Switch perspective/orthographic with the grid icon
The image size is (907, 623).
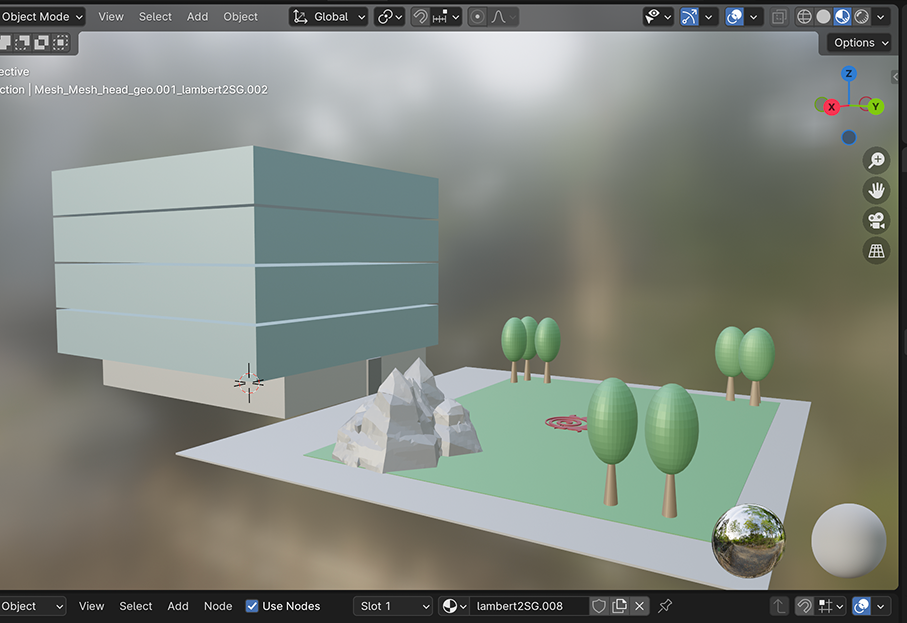pyautogui.click(x=876, y=251)
